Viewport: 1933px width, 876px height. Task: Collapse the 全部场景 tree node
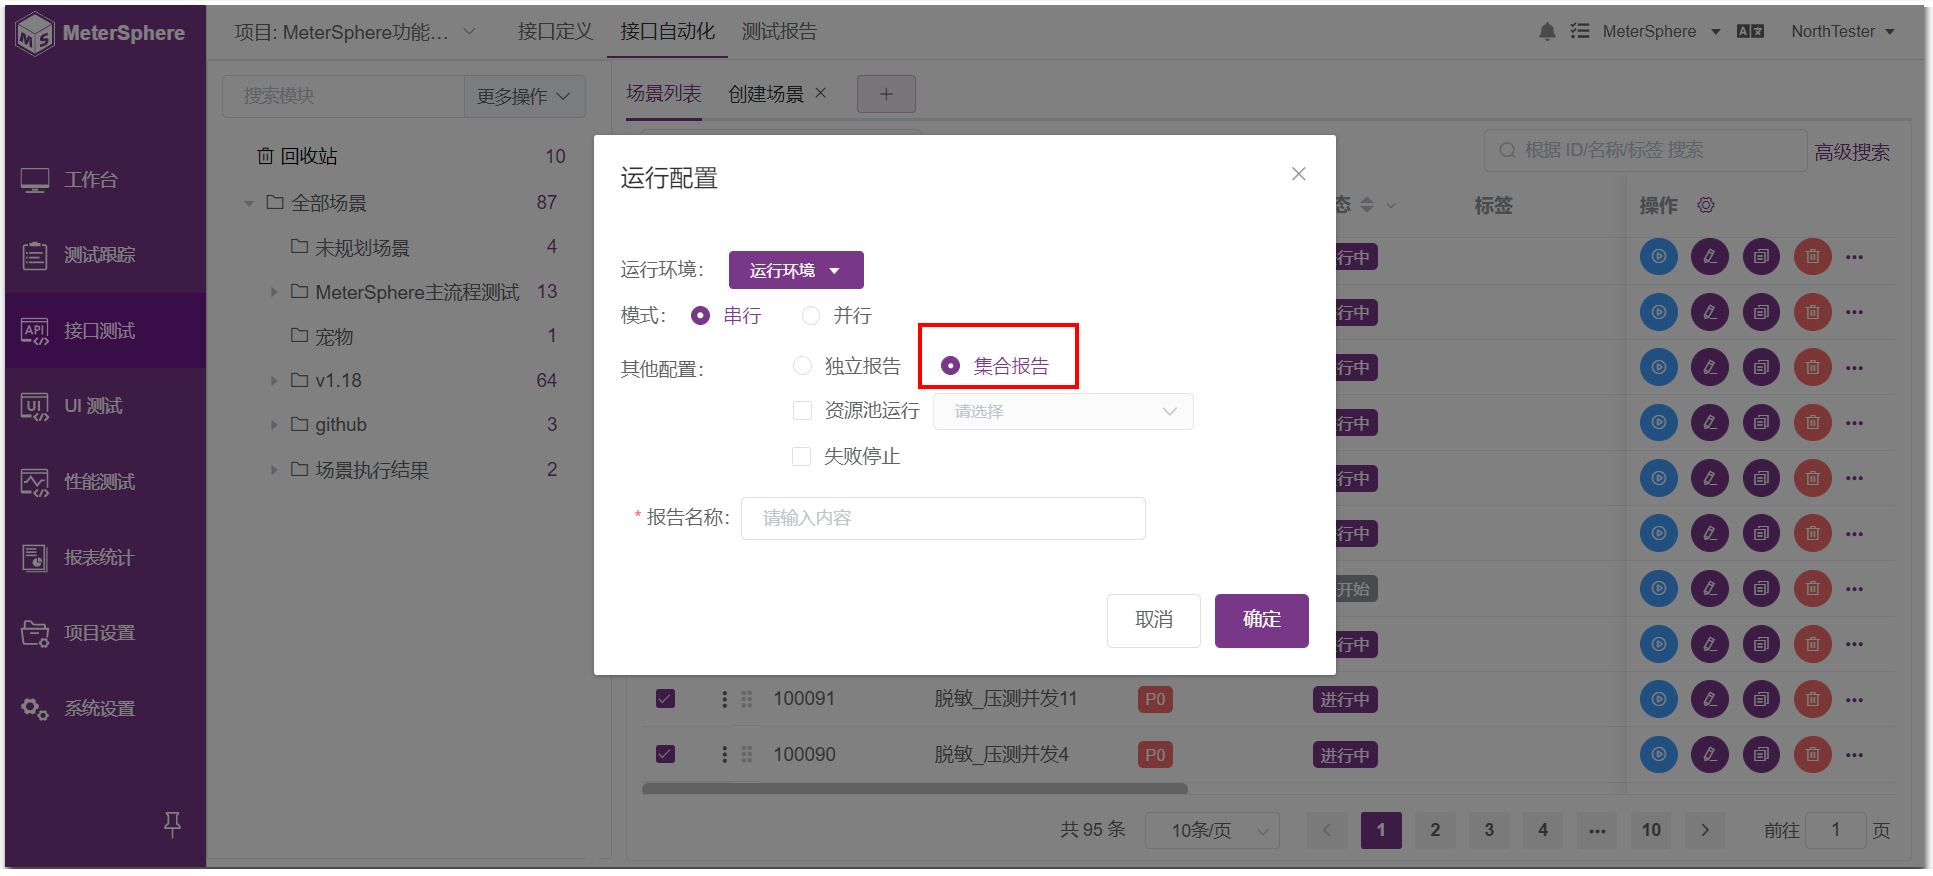click(x=249, y=204)
